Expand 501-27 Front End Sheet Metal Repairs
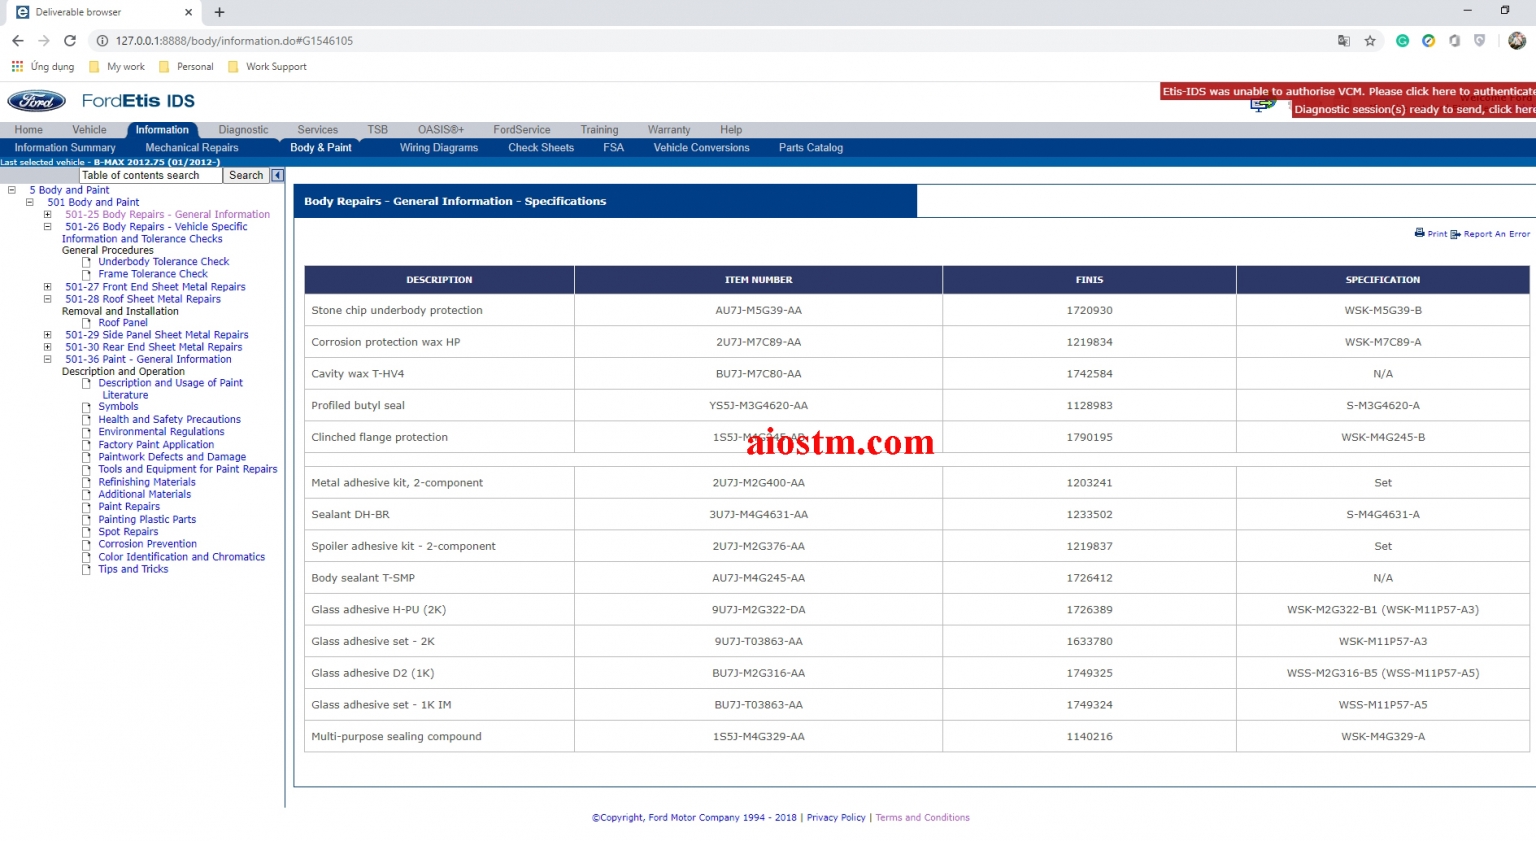 pos(47,287)
